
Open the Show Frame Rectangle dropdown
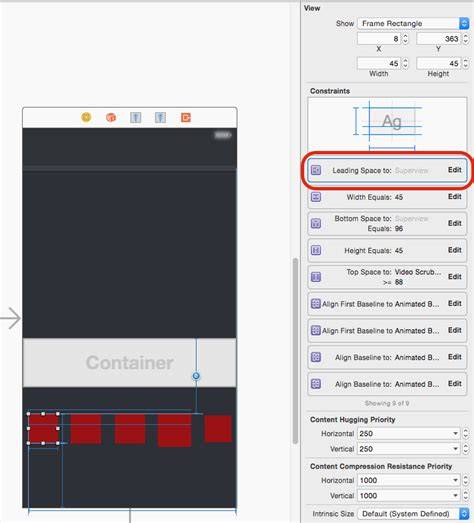tap(413, 23)
